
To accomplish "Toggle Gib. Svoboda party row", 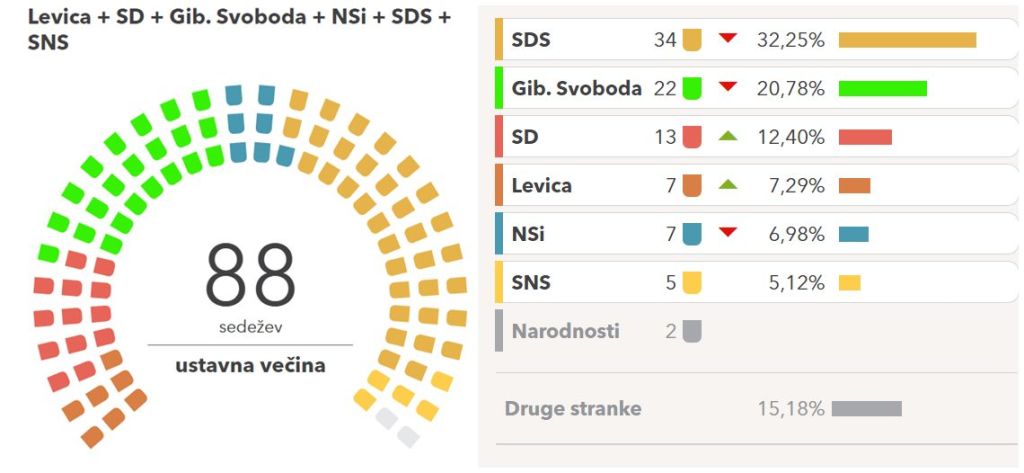I will click(x=576, y=88).
